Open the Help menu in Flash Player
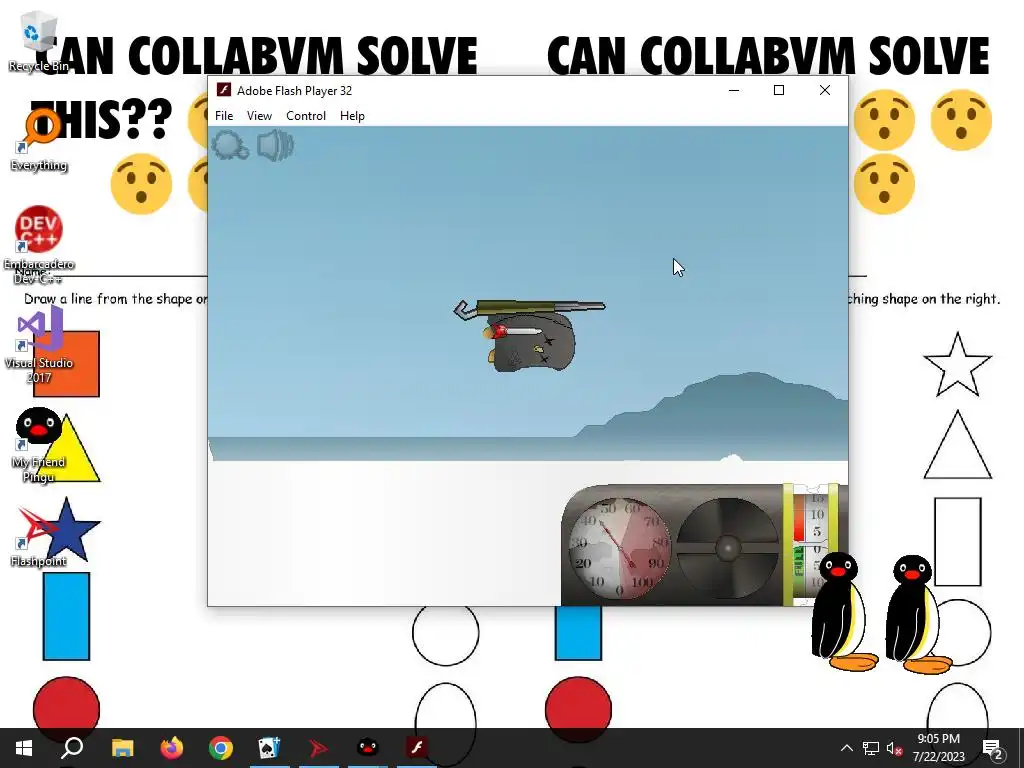This screenshot has width=1024, height=768. click(352, 116)
